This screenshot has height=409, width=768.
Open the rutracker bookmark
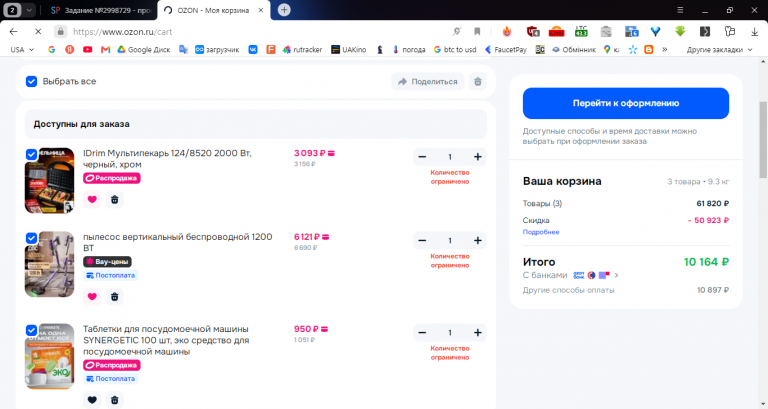302,49
